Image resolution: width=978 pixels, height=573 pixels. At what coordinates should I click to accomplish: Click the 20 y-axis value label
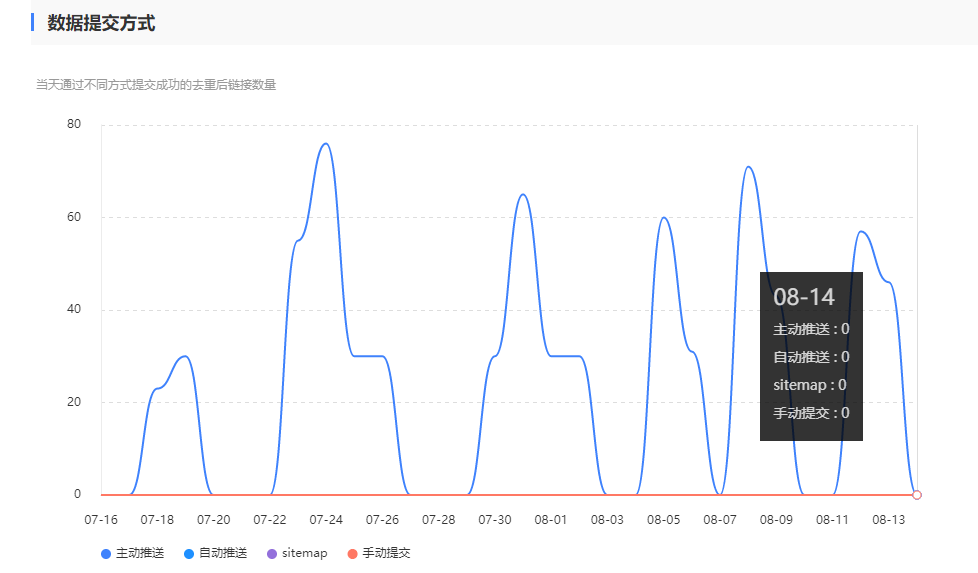[74, 402]
